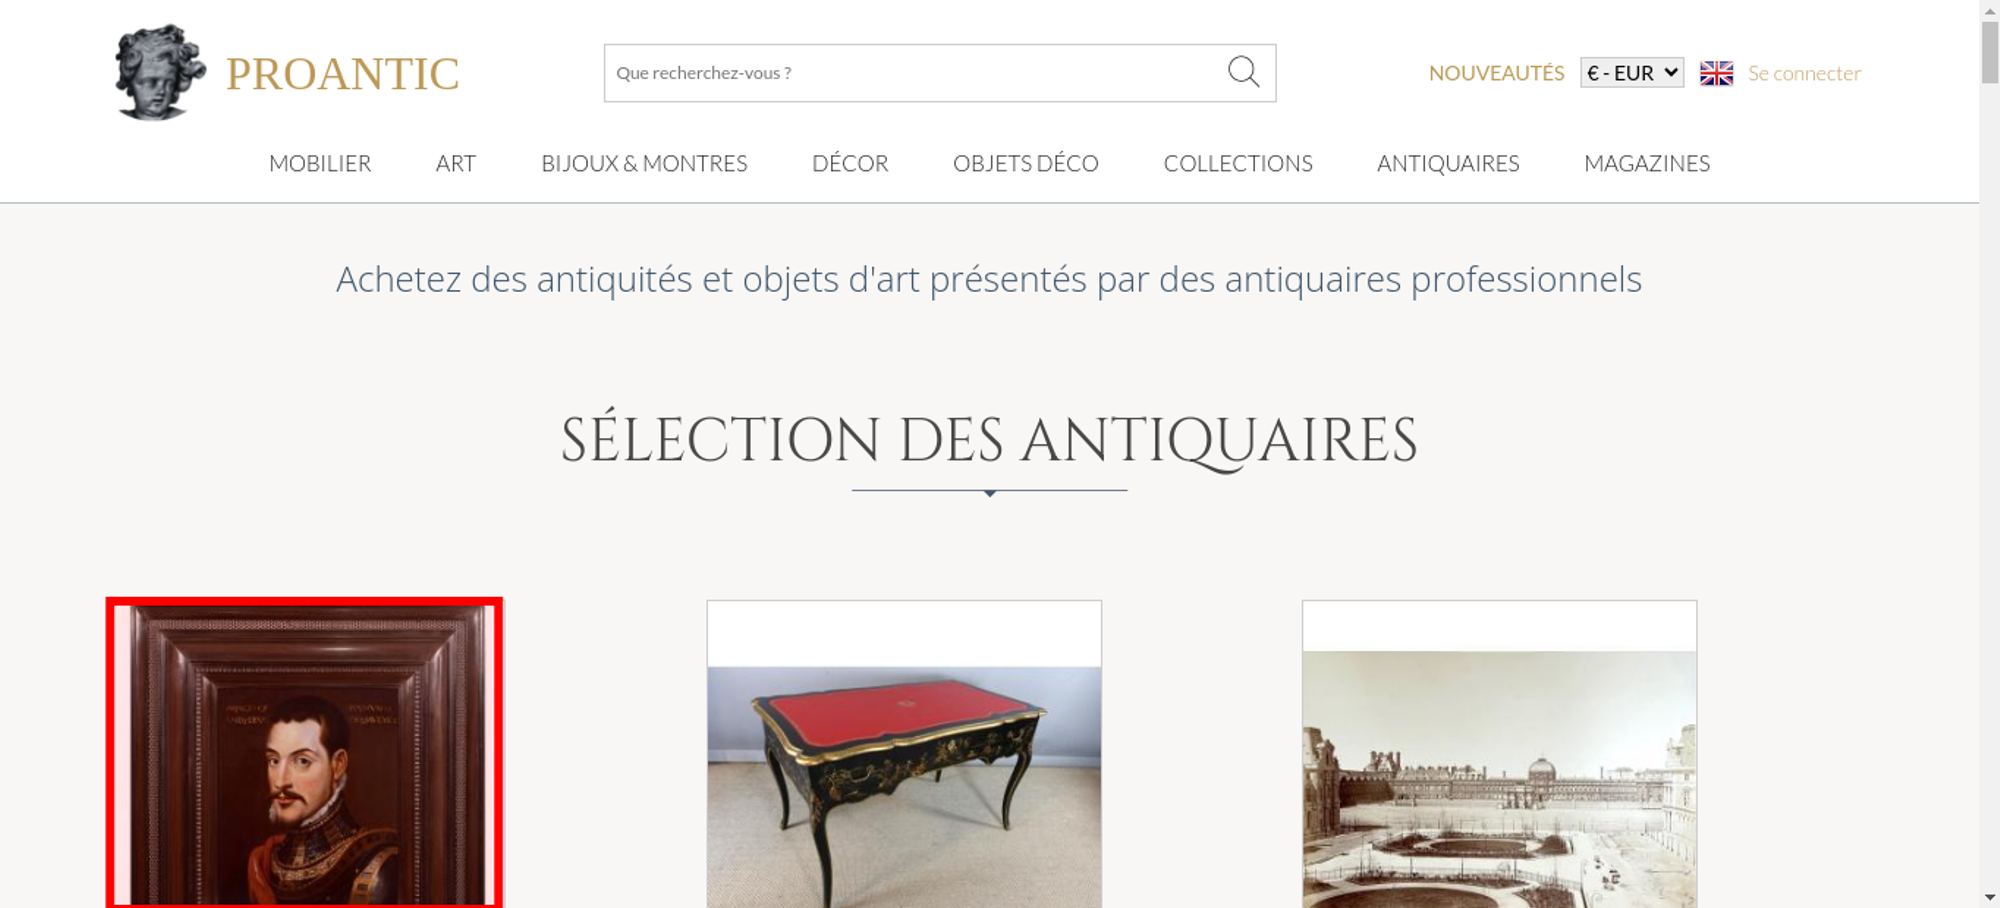The image size is (2000, 908).
Task: Click the page vertical scrollbar thumb
Action: point(1990,52)
